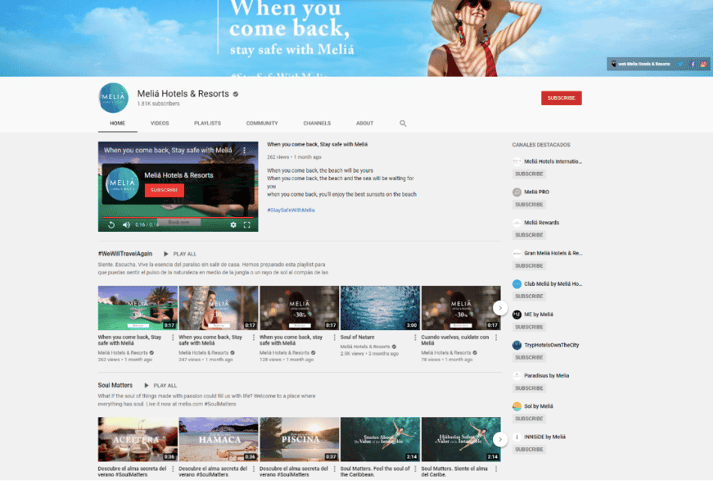Viewport: 713px width, 481px height.
Task: Open options menu for Soul of Nature video
Action: (415, 337)
